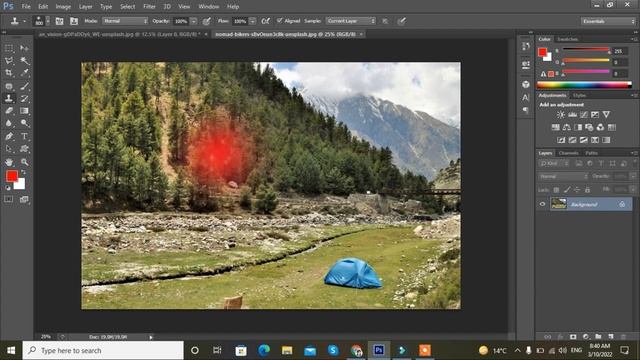Add a Curves adjustment
The height and width of the screenshot is (360, 640).
tap(584, 115)
